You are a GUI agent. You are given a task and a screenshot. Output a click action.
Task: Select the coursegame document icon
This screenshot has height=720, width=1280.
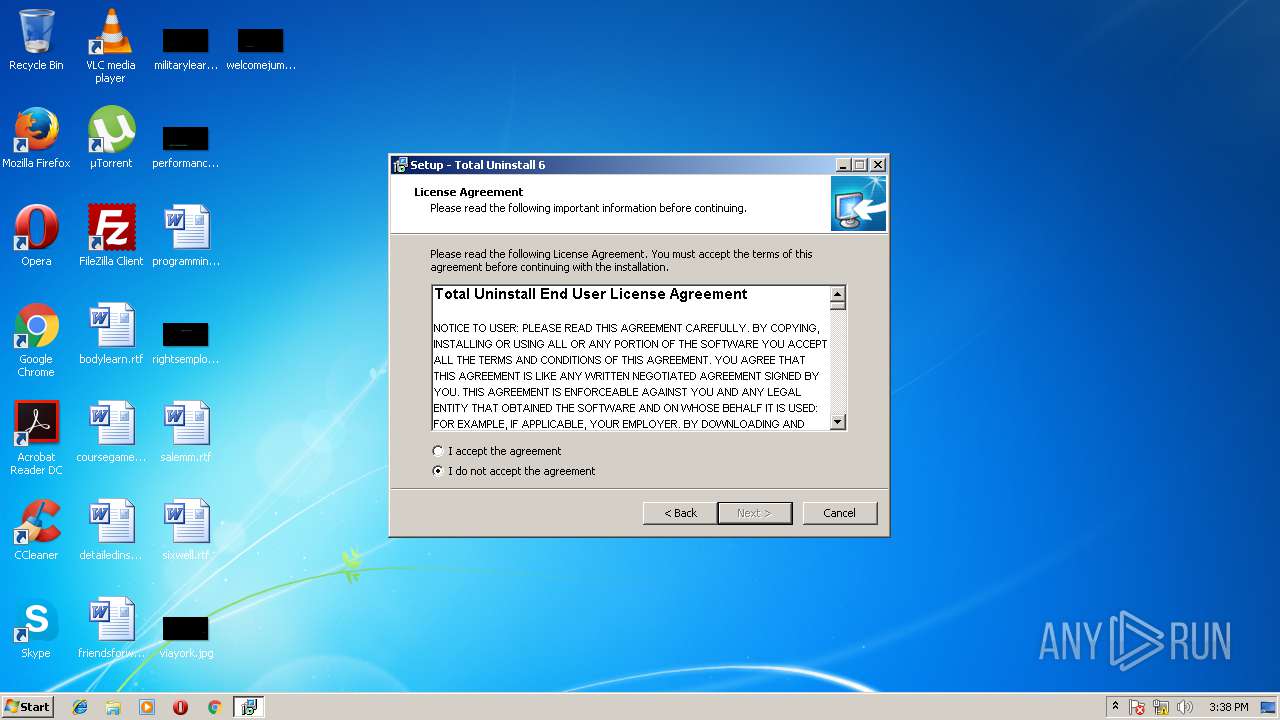pos(111,432)
